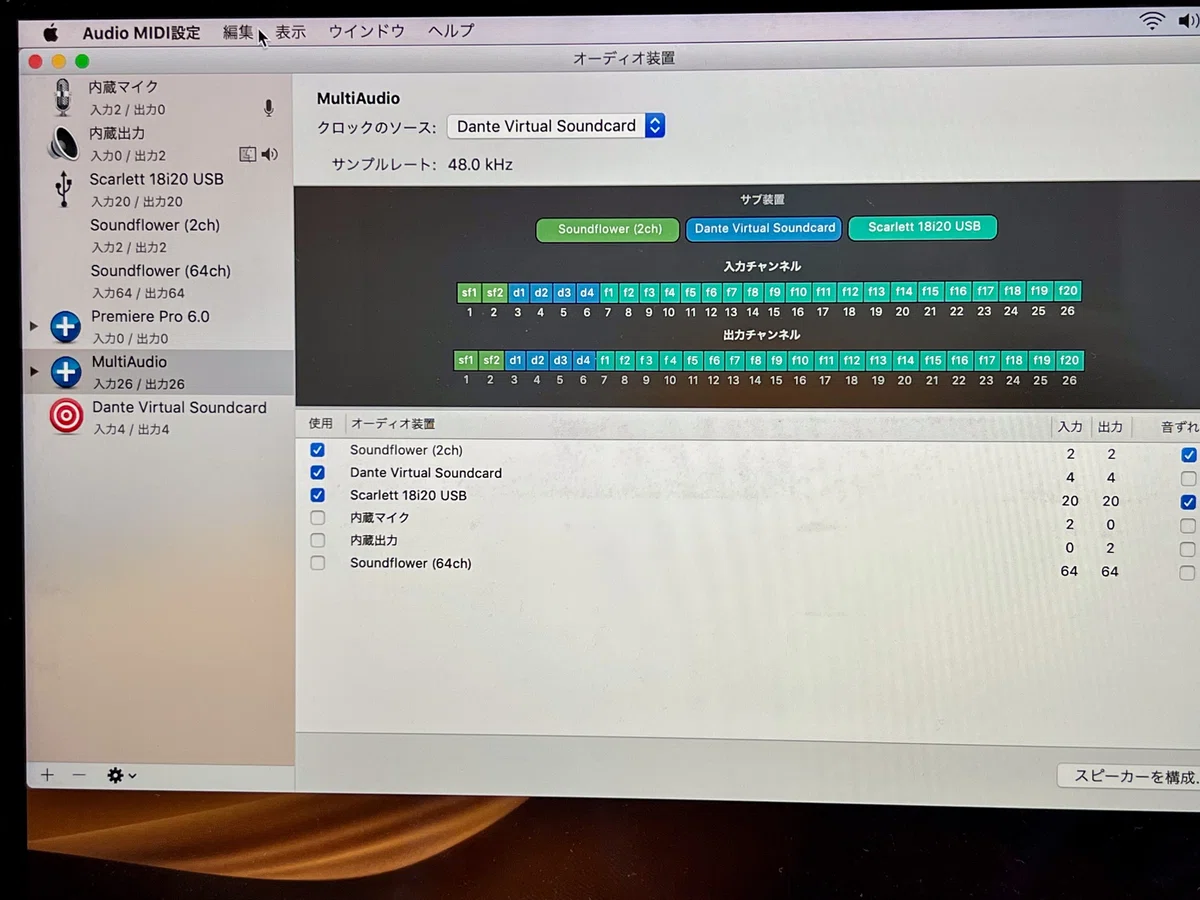
Task: Click the Dante Virtual Soundcard subdevice button
Action: [764, 228]
